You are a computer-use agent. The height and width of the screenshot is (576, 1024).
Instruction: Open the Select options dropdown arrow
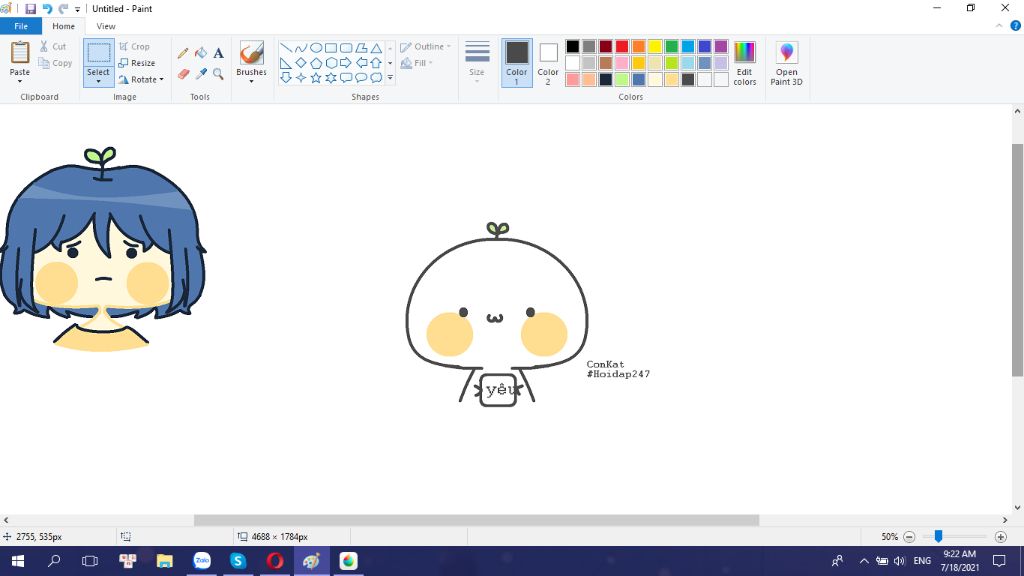pos(99,81)
